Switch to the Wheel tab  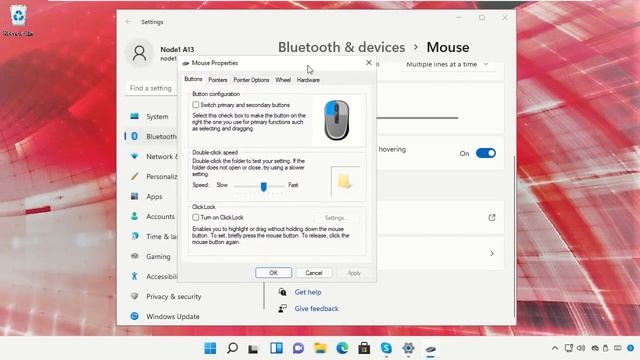tap(283, 80)
